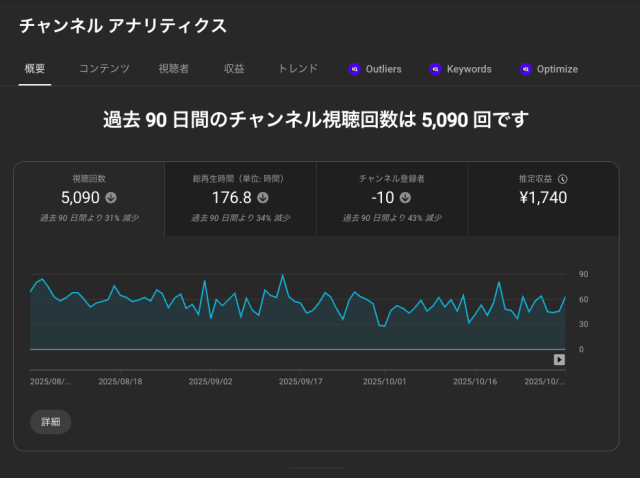640x478 pixels.
Task: Click the clock icon next to 推定収益
Action: pyautogui.click(x=563, y=178)
